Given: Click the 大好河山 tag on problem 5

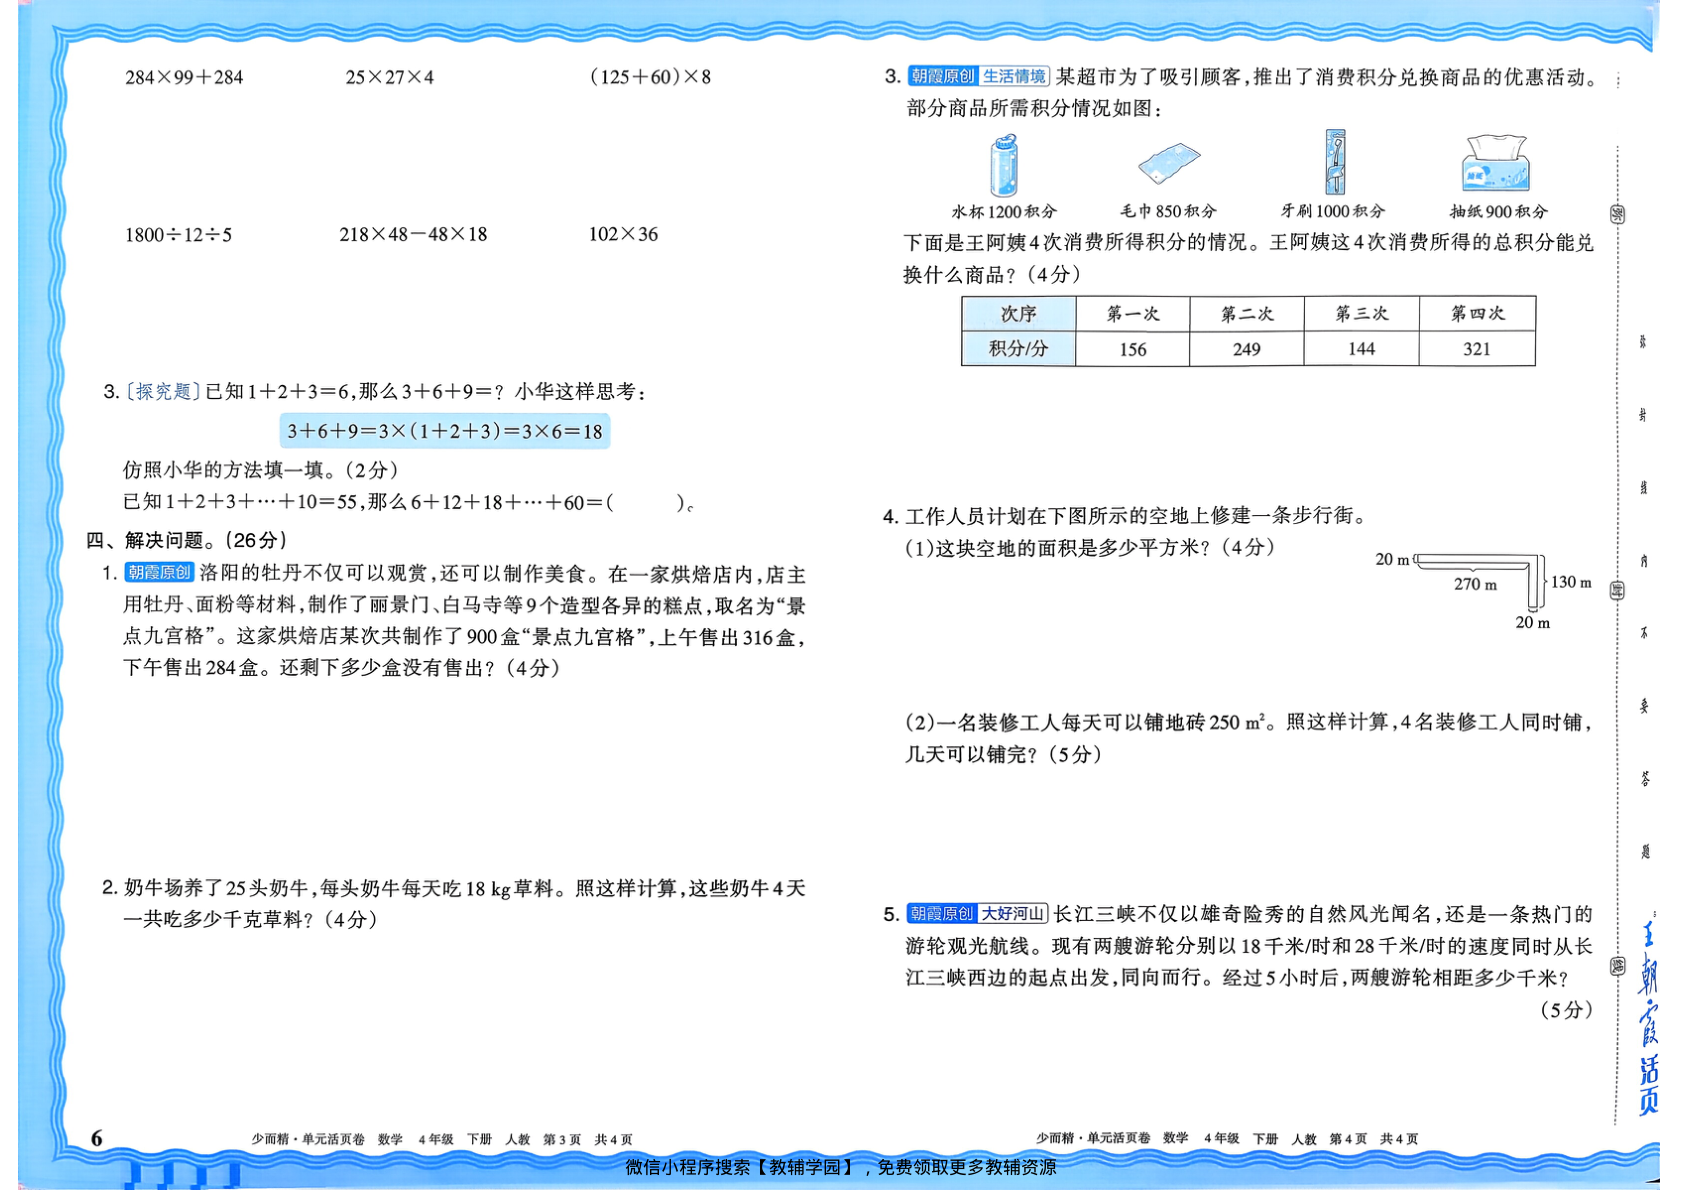Looking at the screenshot, I should coord(1012,913).
